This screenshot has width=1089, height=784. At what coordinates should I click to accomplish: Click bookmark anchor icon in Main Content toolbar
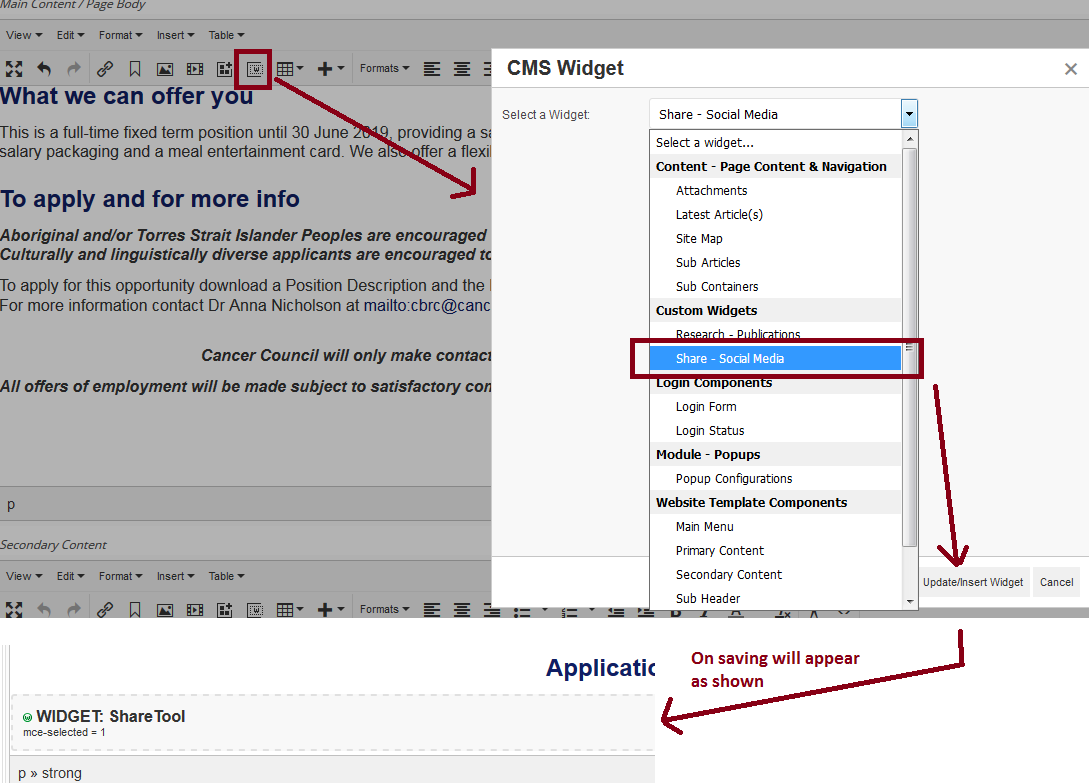click(x=135, y=69)
